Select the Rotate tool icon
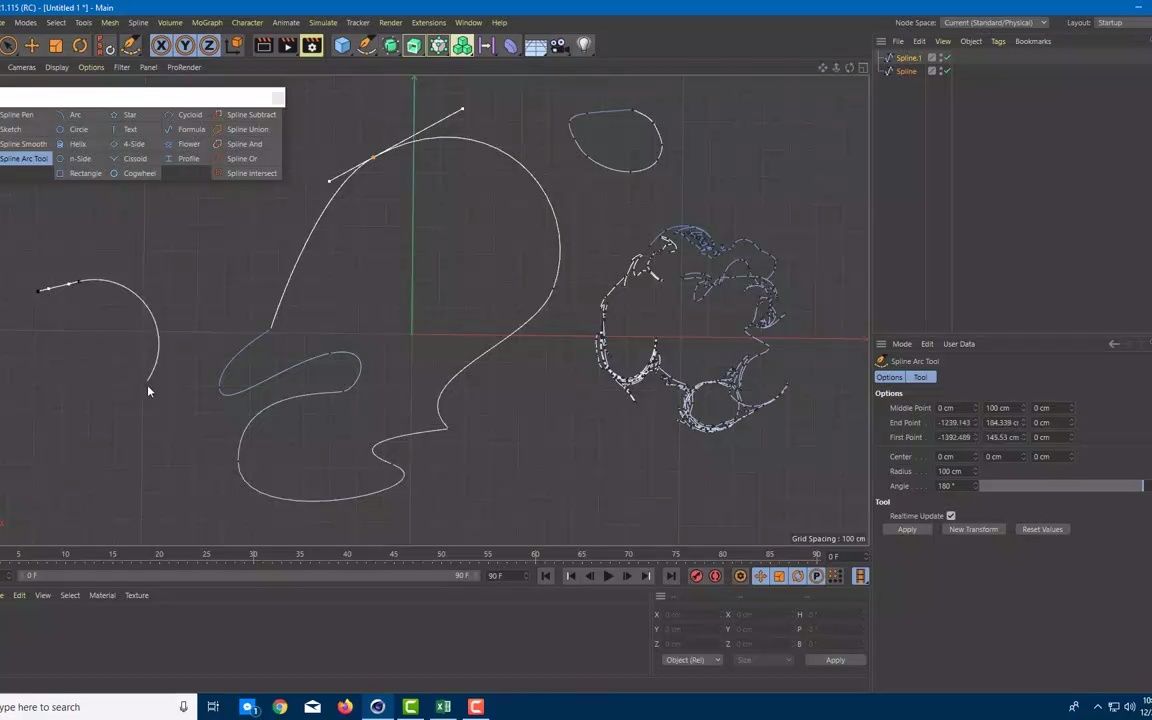1152x720 pixels. tap(79, 46)
